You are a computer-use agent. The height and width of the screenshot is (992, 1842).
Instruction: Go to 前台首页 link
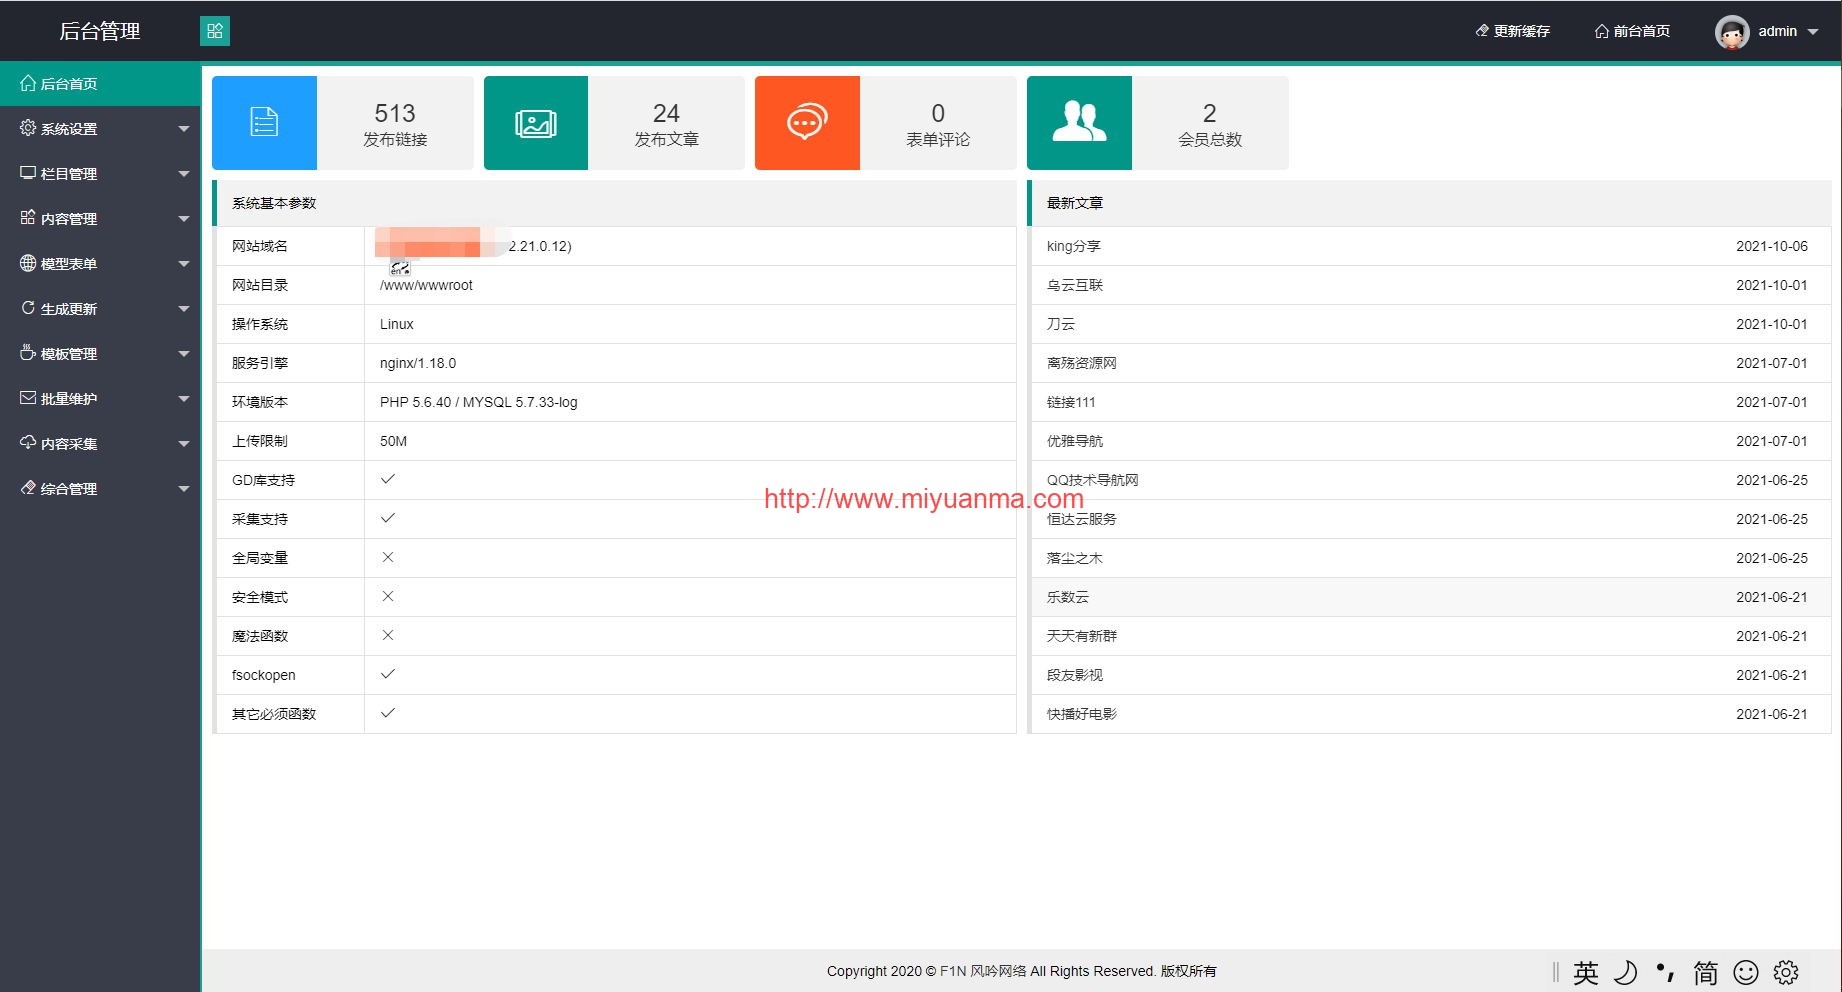1632,31
